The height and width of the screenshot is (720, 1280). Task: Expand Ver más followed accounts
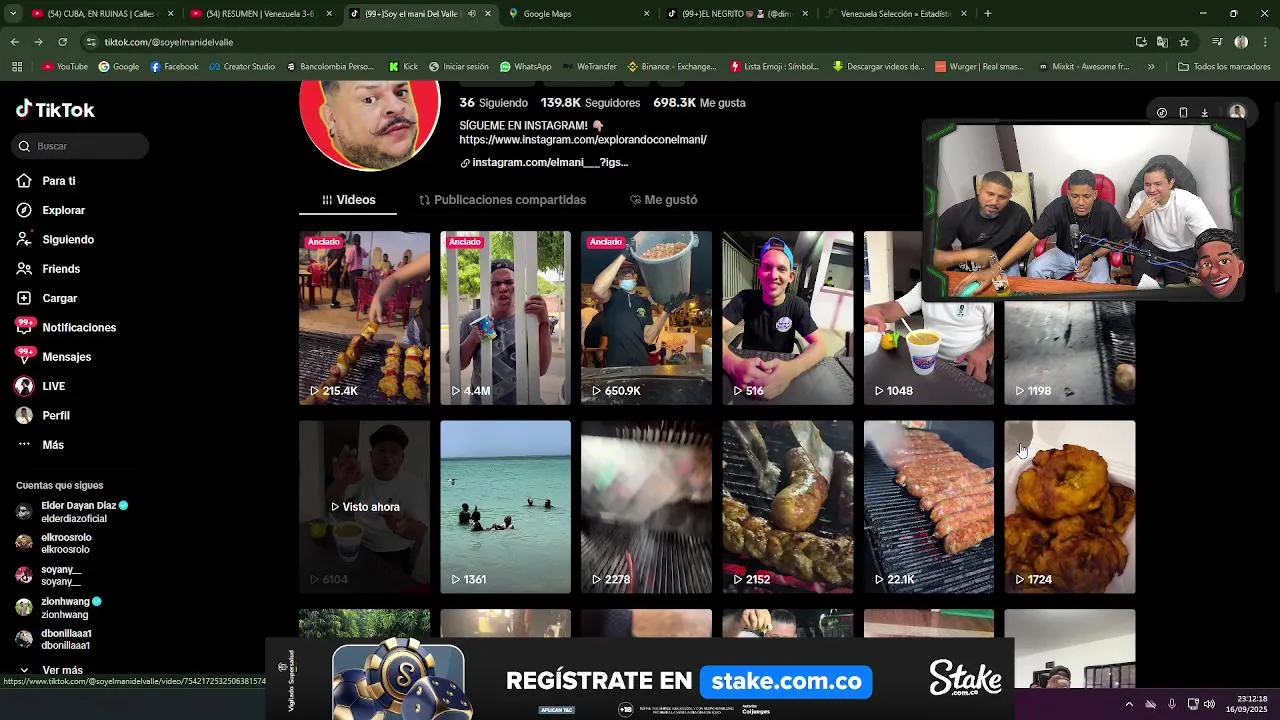pyautogui.click(x=51, y=670)
